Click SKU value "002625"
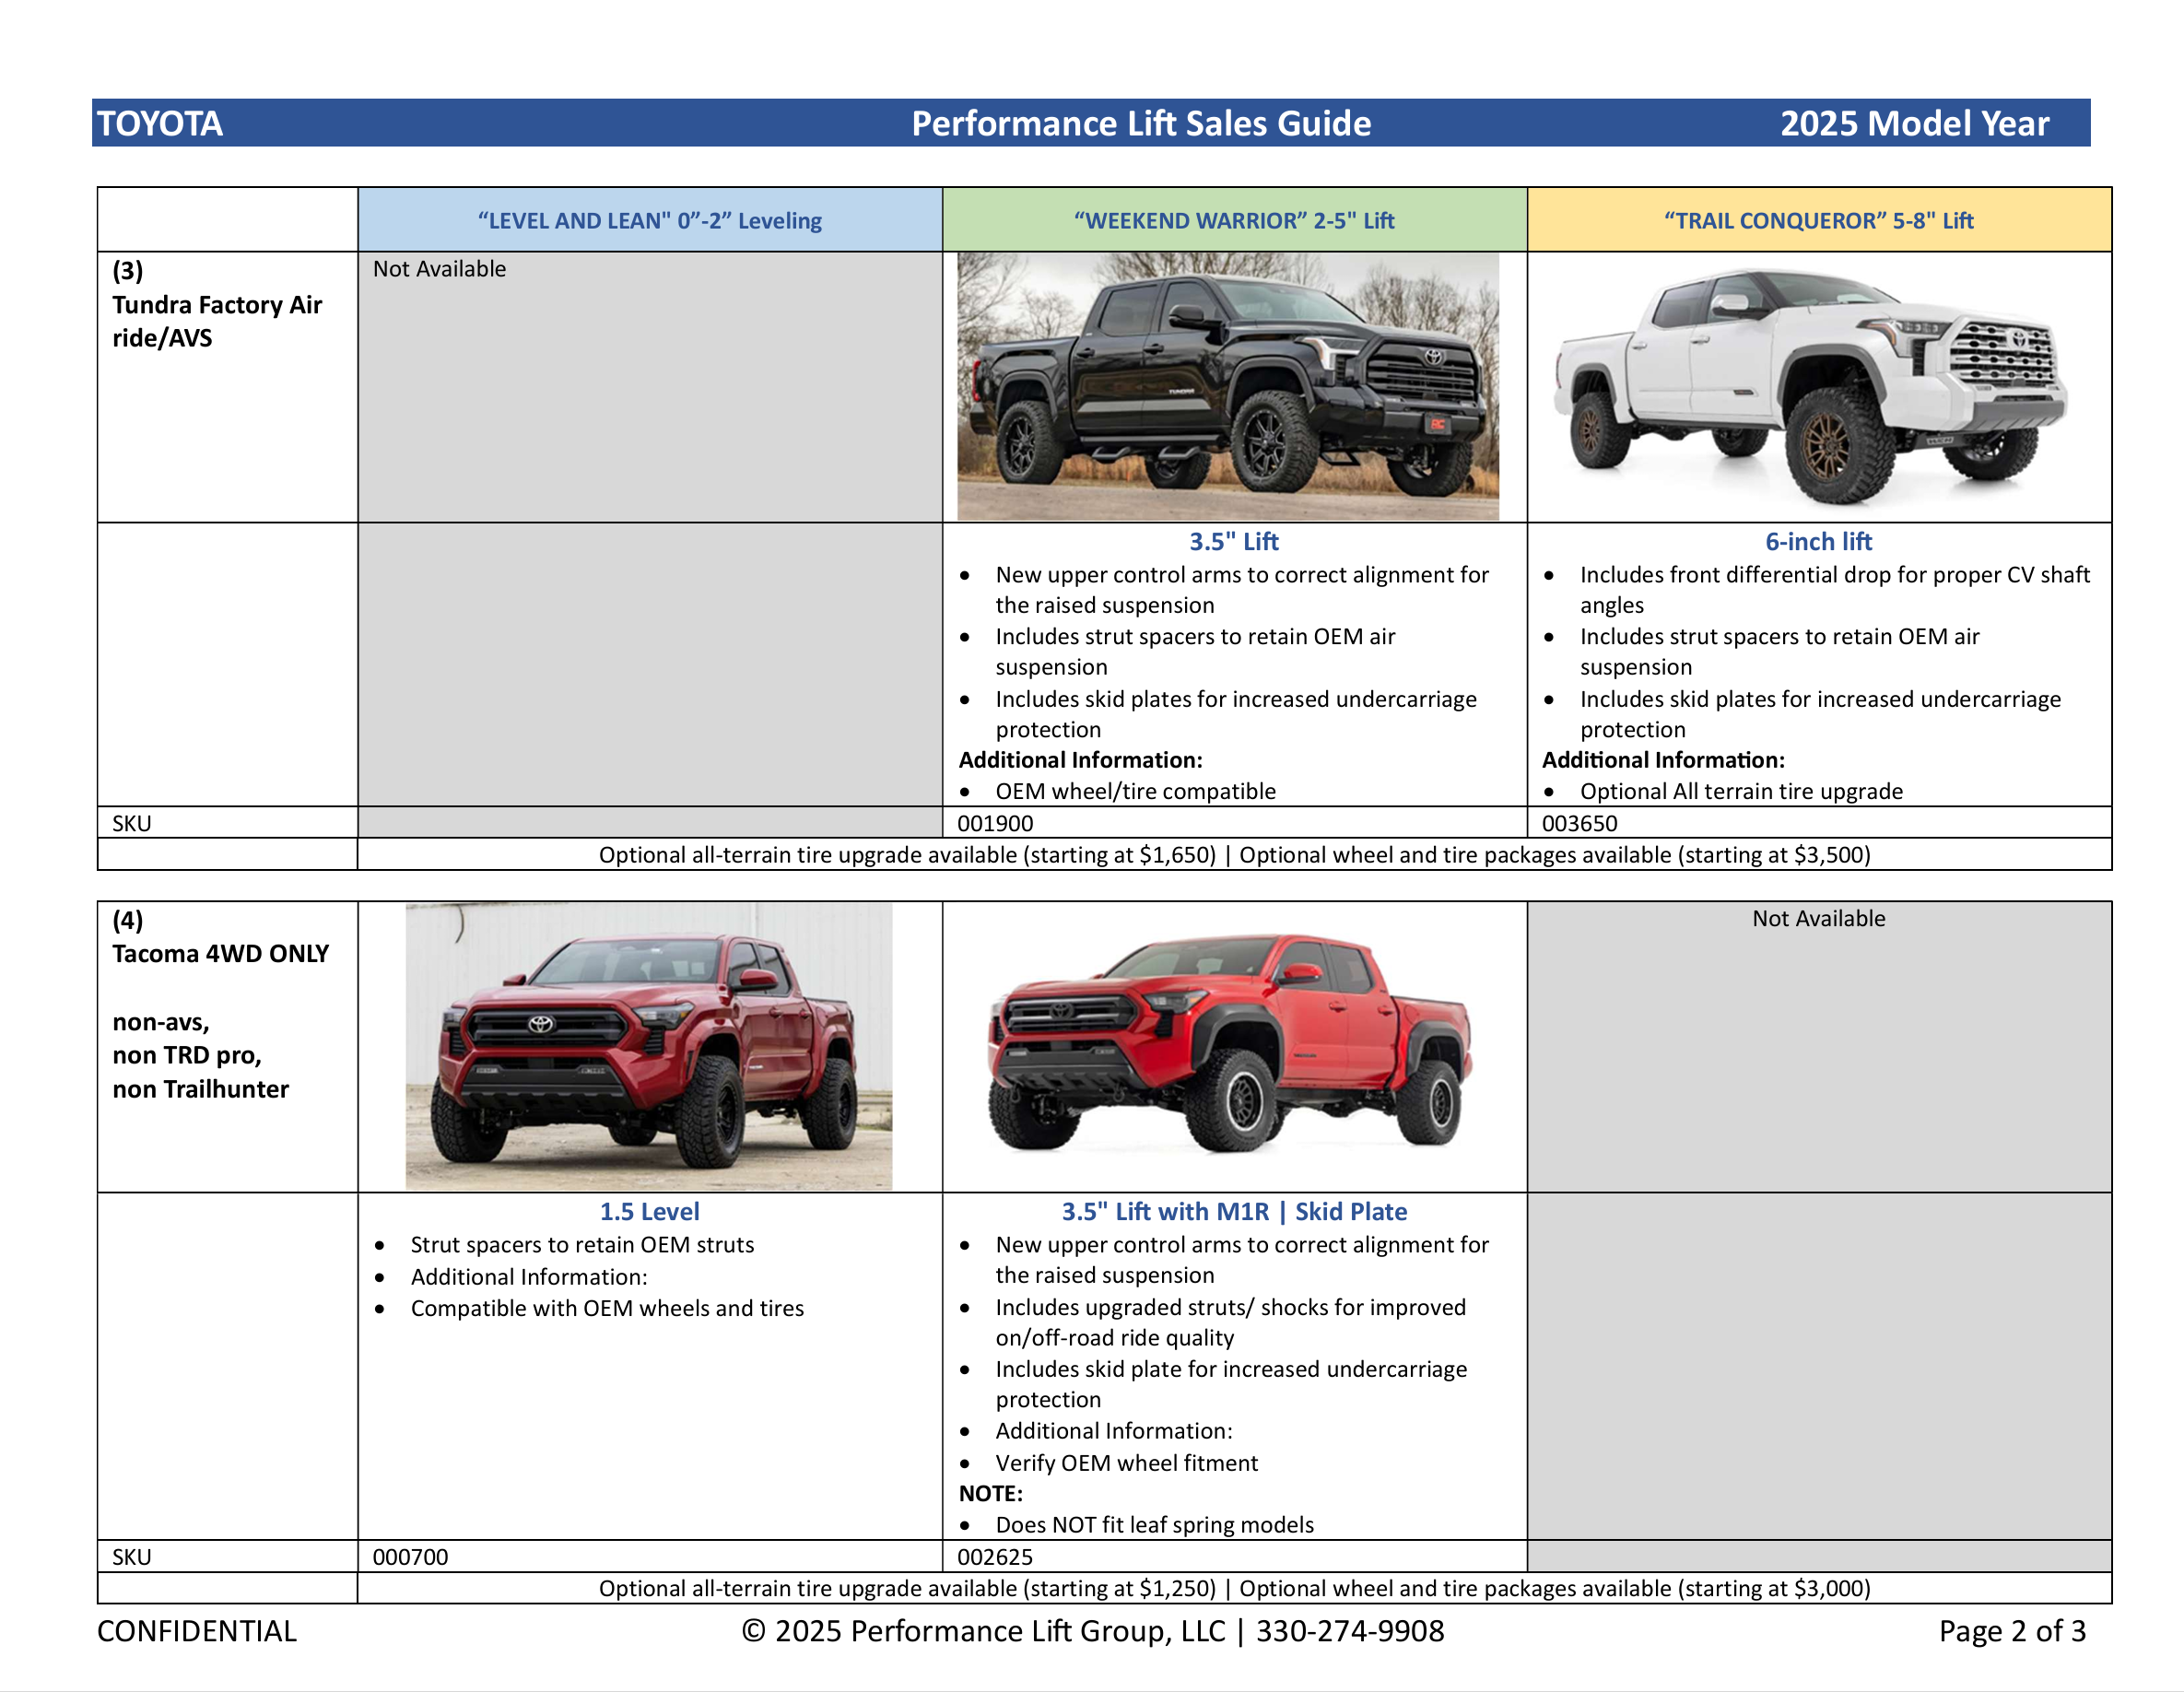 (x=995, y=1557)
